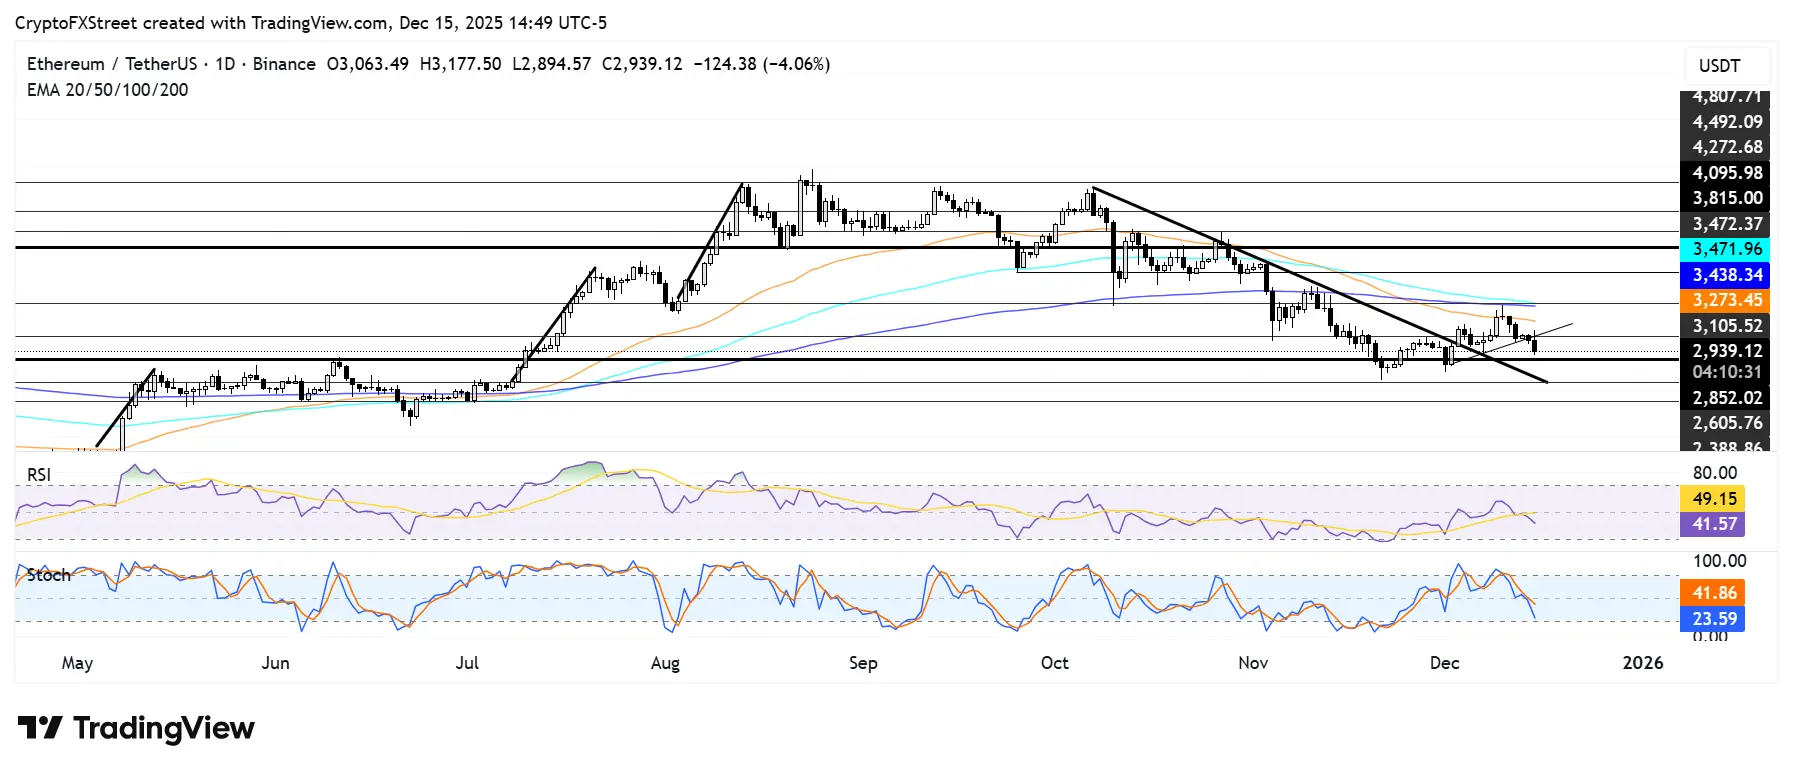This screenshot has height=773, width=1793.
Task: Click the current price label 2,939.12
Action: coord(1726,351)
